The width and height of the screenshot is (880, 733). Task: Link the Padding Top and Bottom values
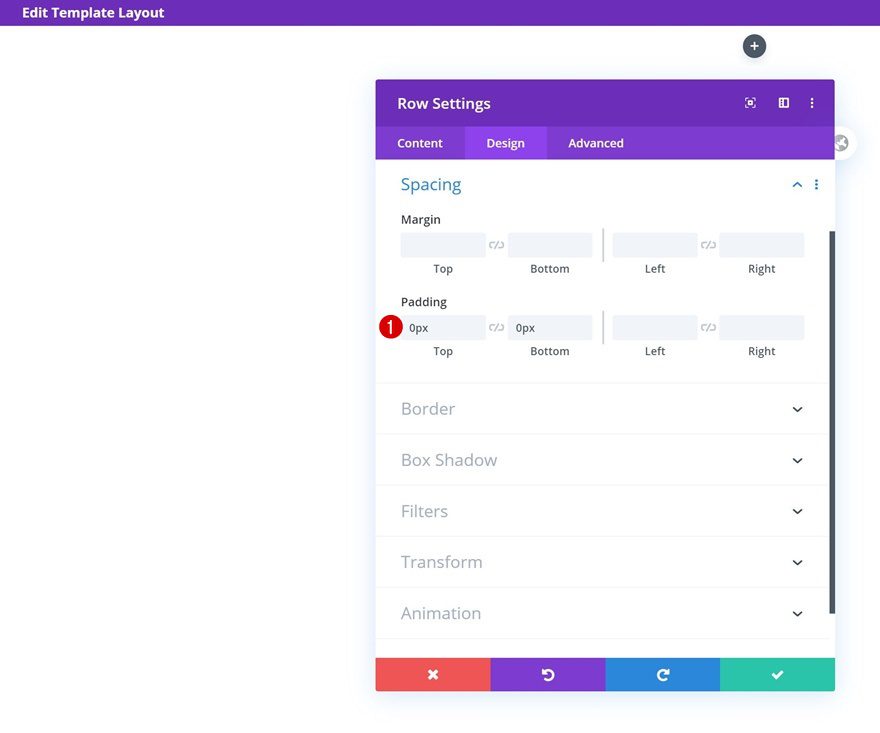tap(496, 327)
